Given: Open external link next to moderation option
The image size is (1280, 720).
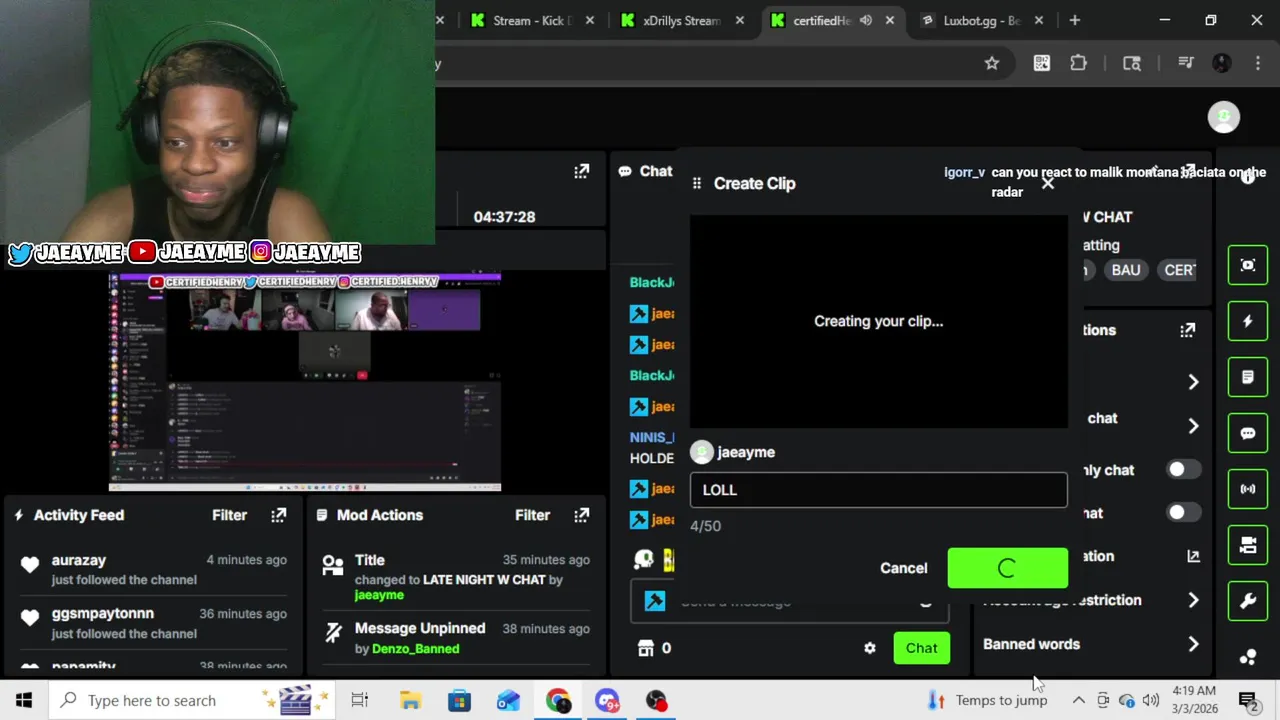Looking at the screenshot, I should [1193, 556].
